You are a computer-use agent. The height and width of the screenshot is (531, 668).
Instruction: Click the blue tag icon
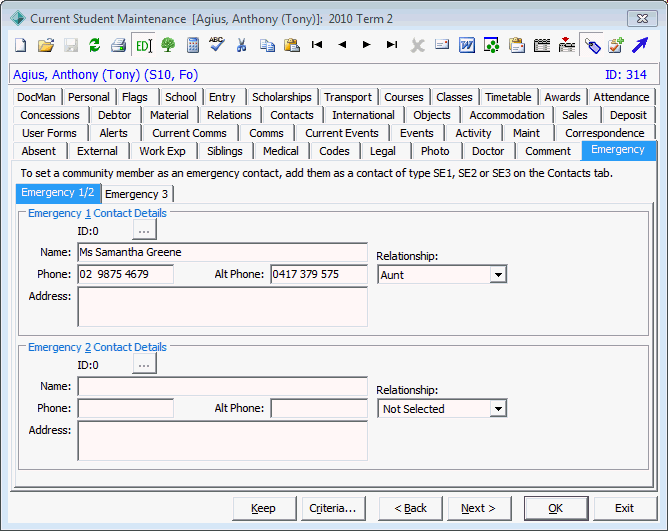[x=592, y=45]
